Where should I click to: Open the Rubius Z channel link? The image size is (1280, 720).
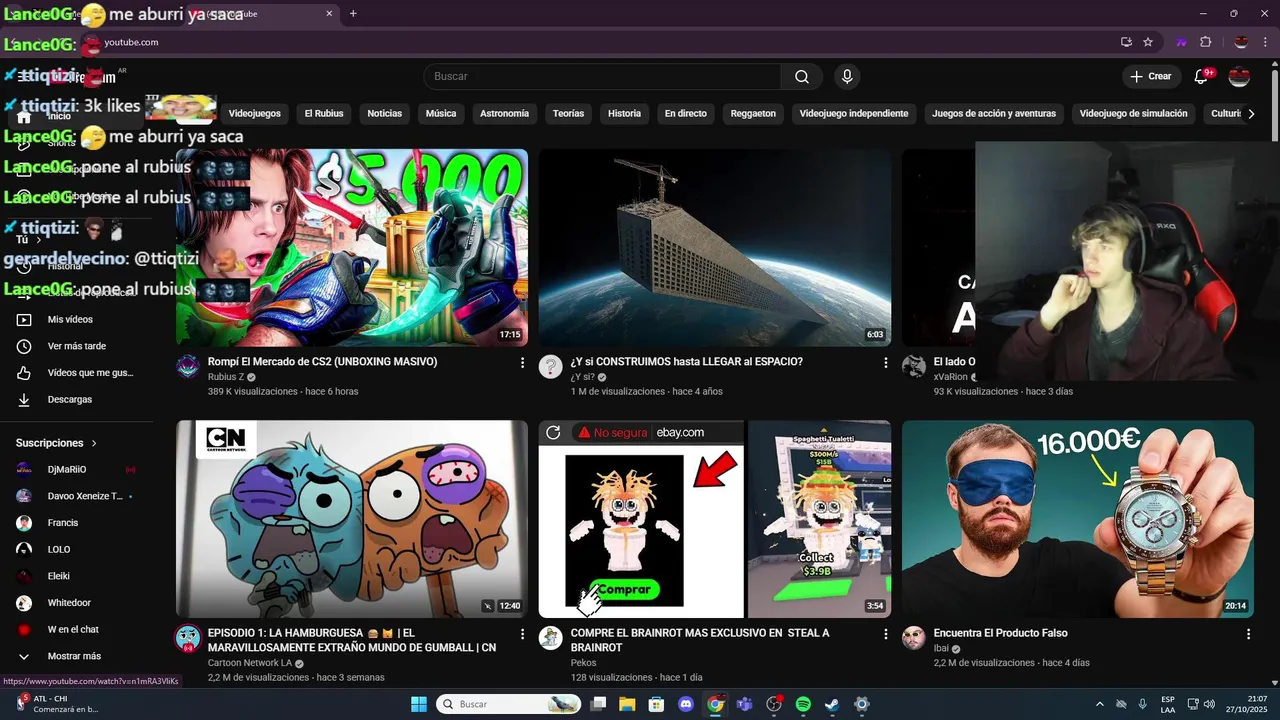pyautogui.click(x=226, y=377)
